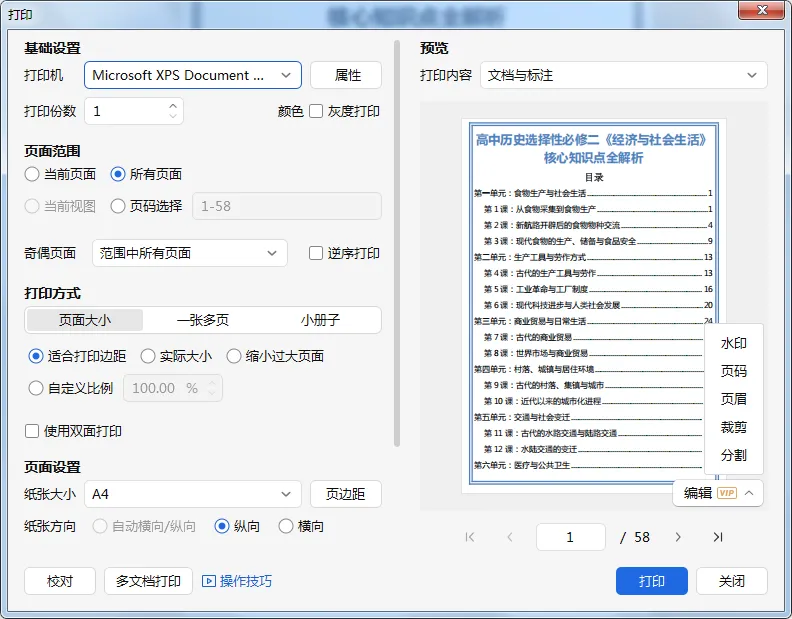Choose 实际大小 radio option
The height and width of the screenshot is (619, 792).
(147, 356)
